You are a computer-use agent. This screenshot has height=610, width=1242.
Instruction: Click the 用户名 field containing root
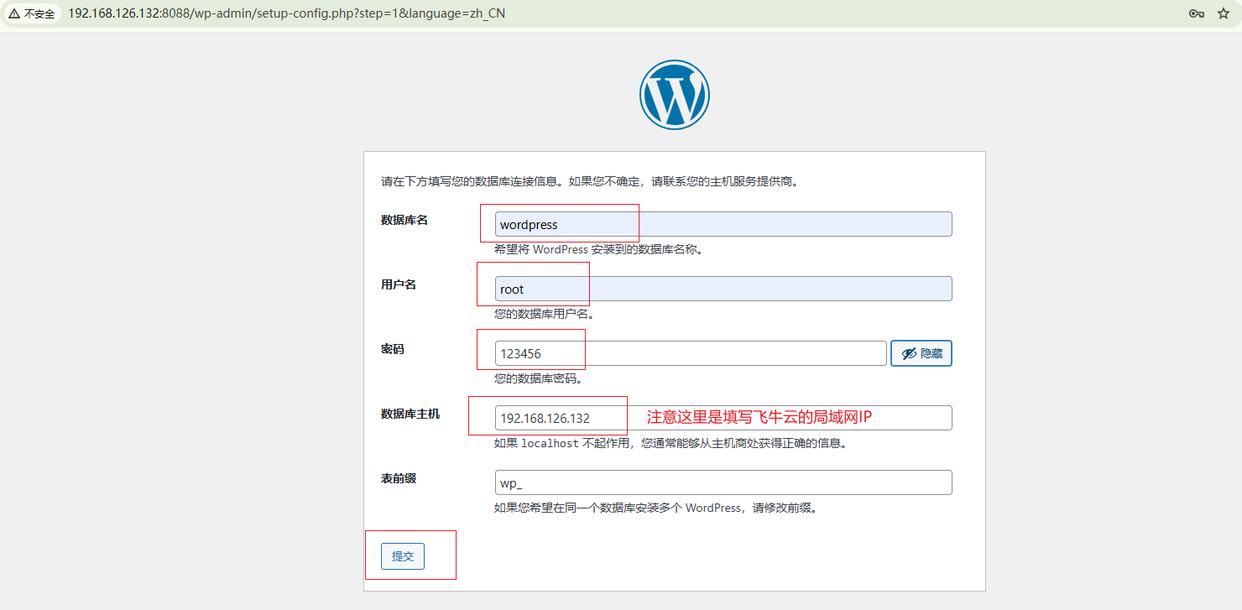pos(723,289)
